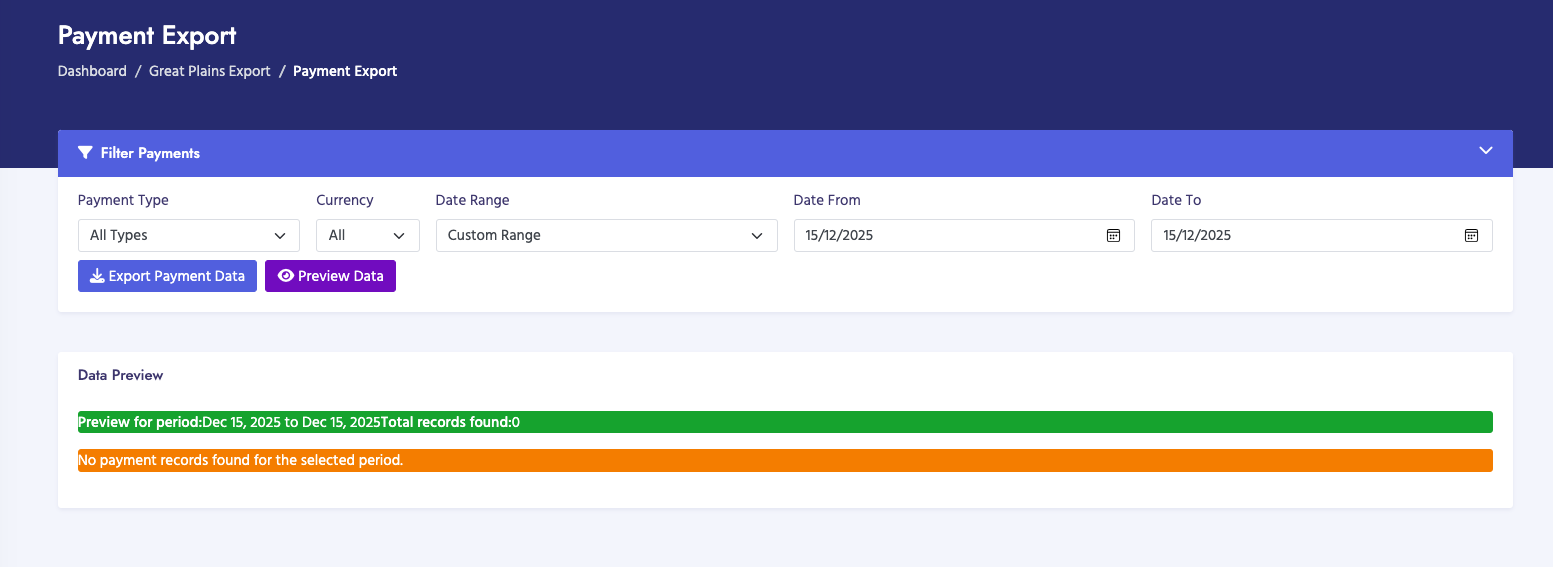Image resolution: width=1553 pixels, height=567 pixels.
Task: Click the Payment Type label
Action: pos(123,200)
